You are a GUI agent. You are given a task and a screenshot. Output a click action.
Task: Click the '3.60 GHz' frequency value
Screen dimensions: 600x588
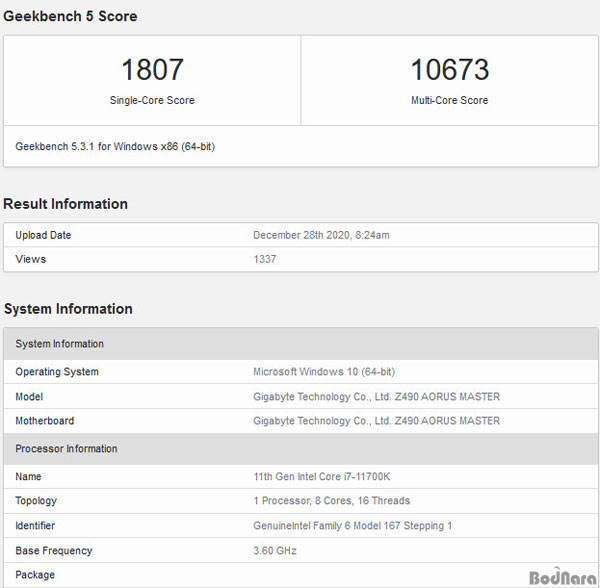point(275,551)
